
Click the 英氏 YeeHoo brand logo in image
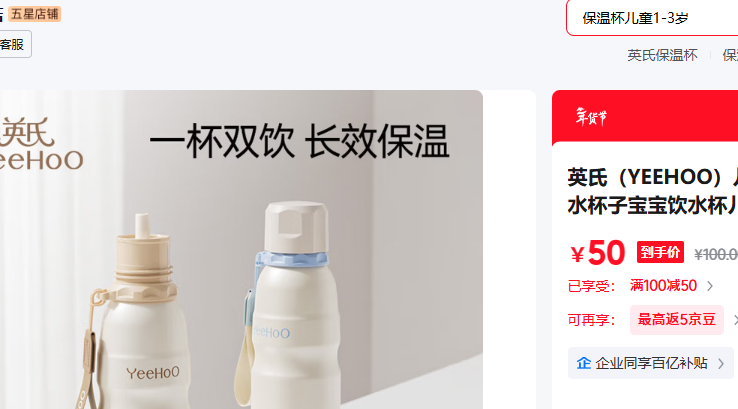tap(40, 144)
